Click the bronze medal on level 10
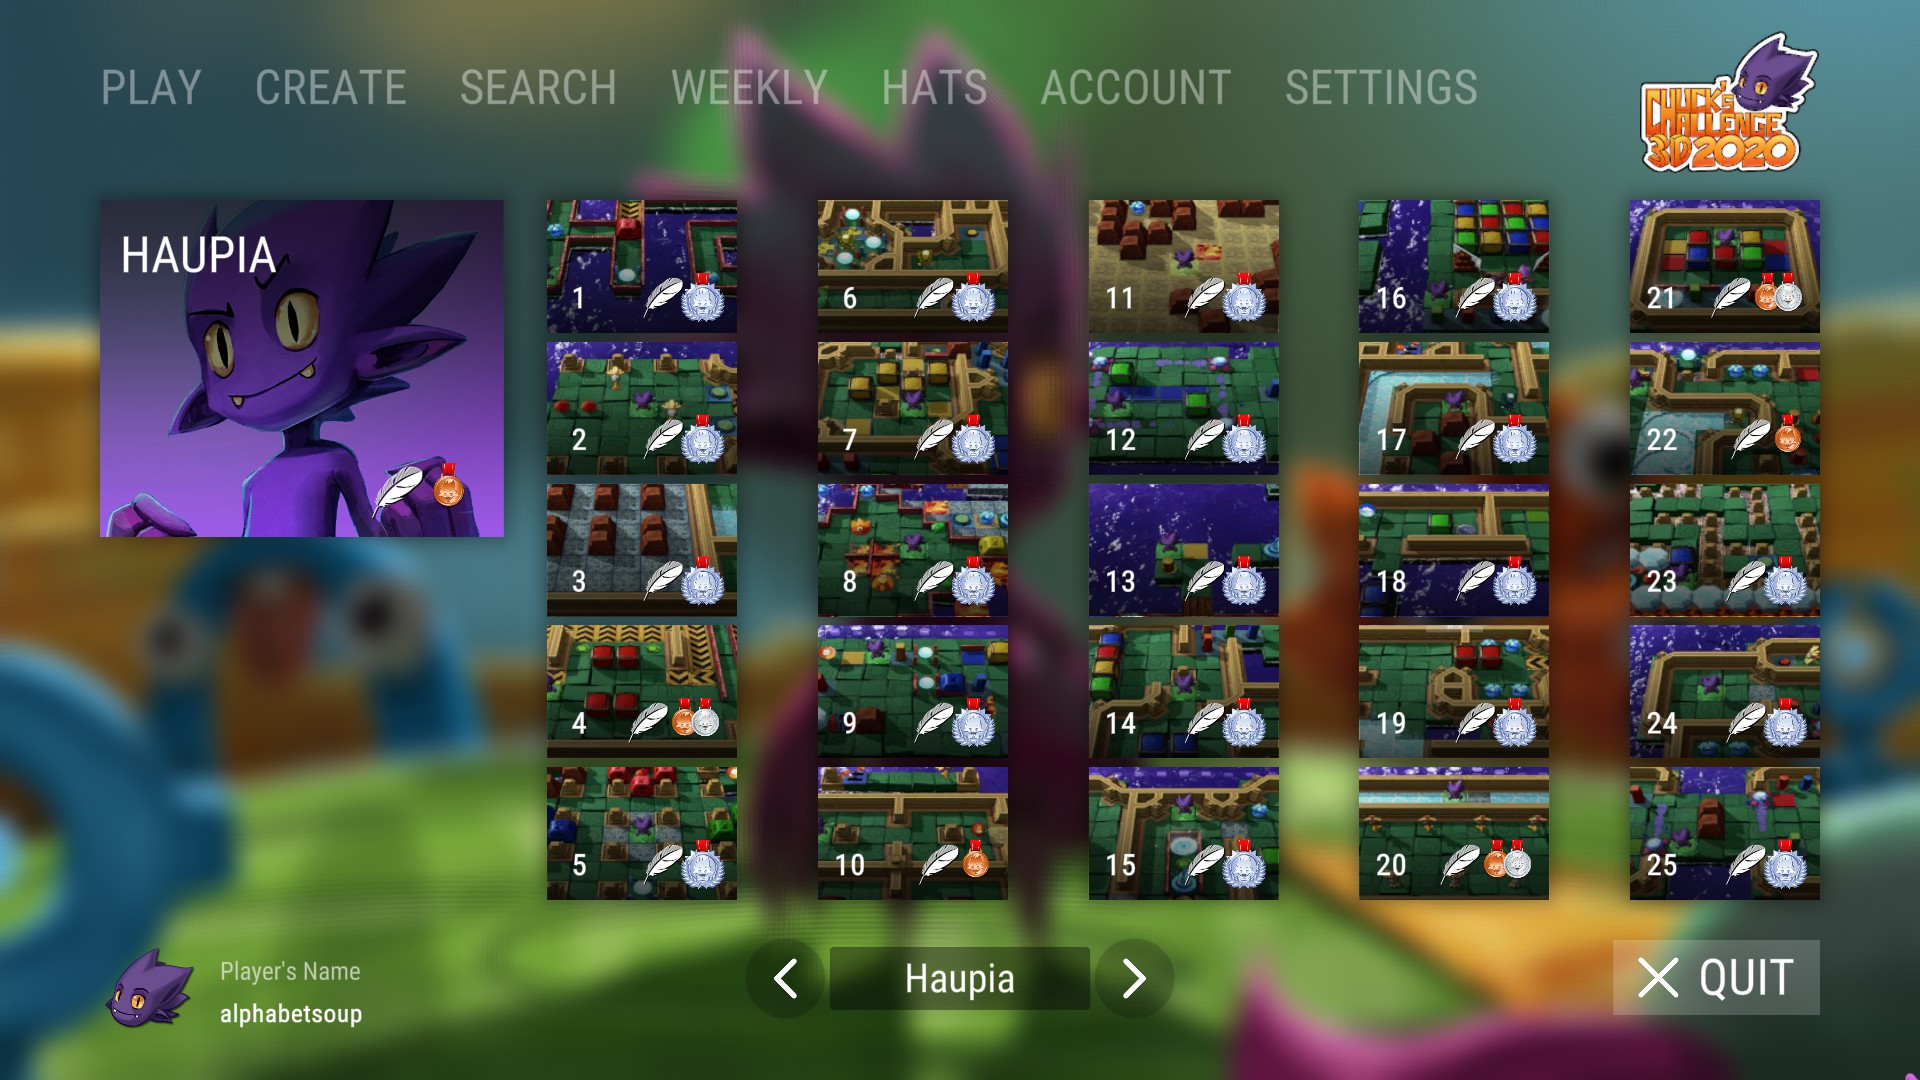Image resolution: width=1920 pixels, height=1080 pixels. [975, 859]
